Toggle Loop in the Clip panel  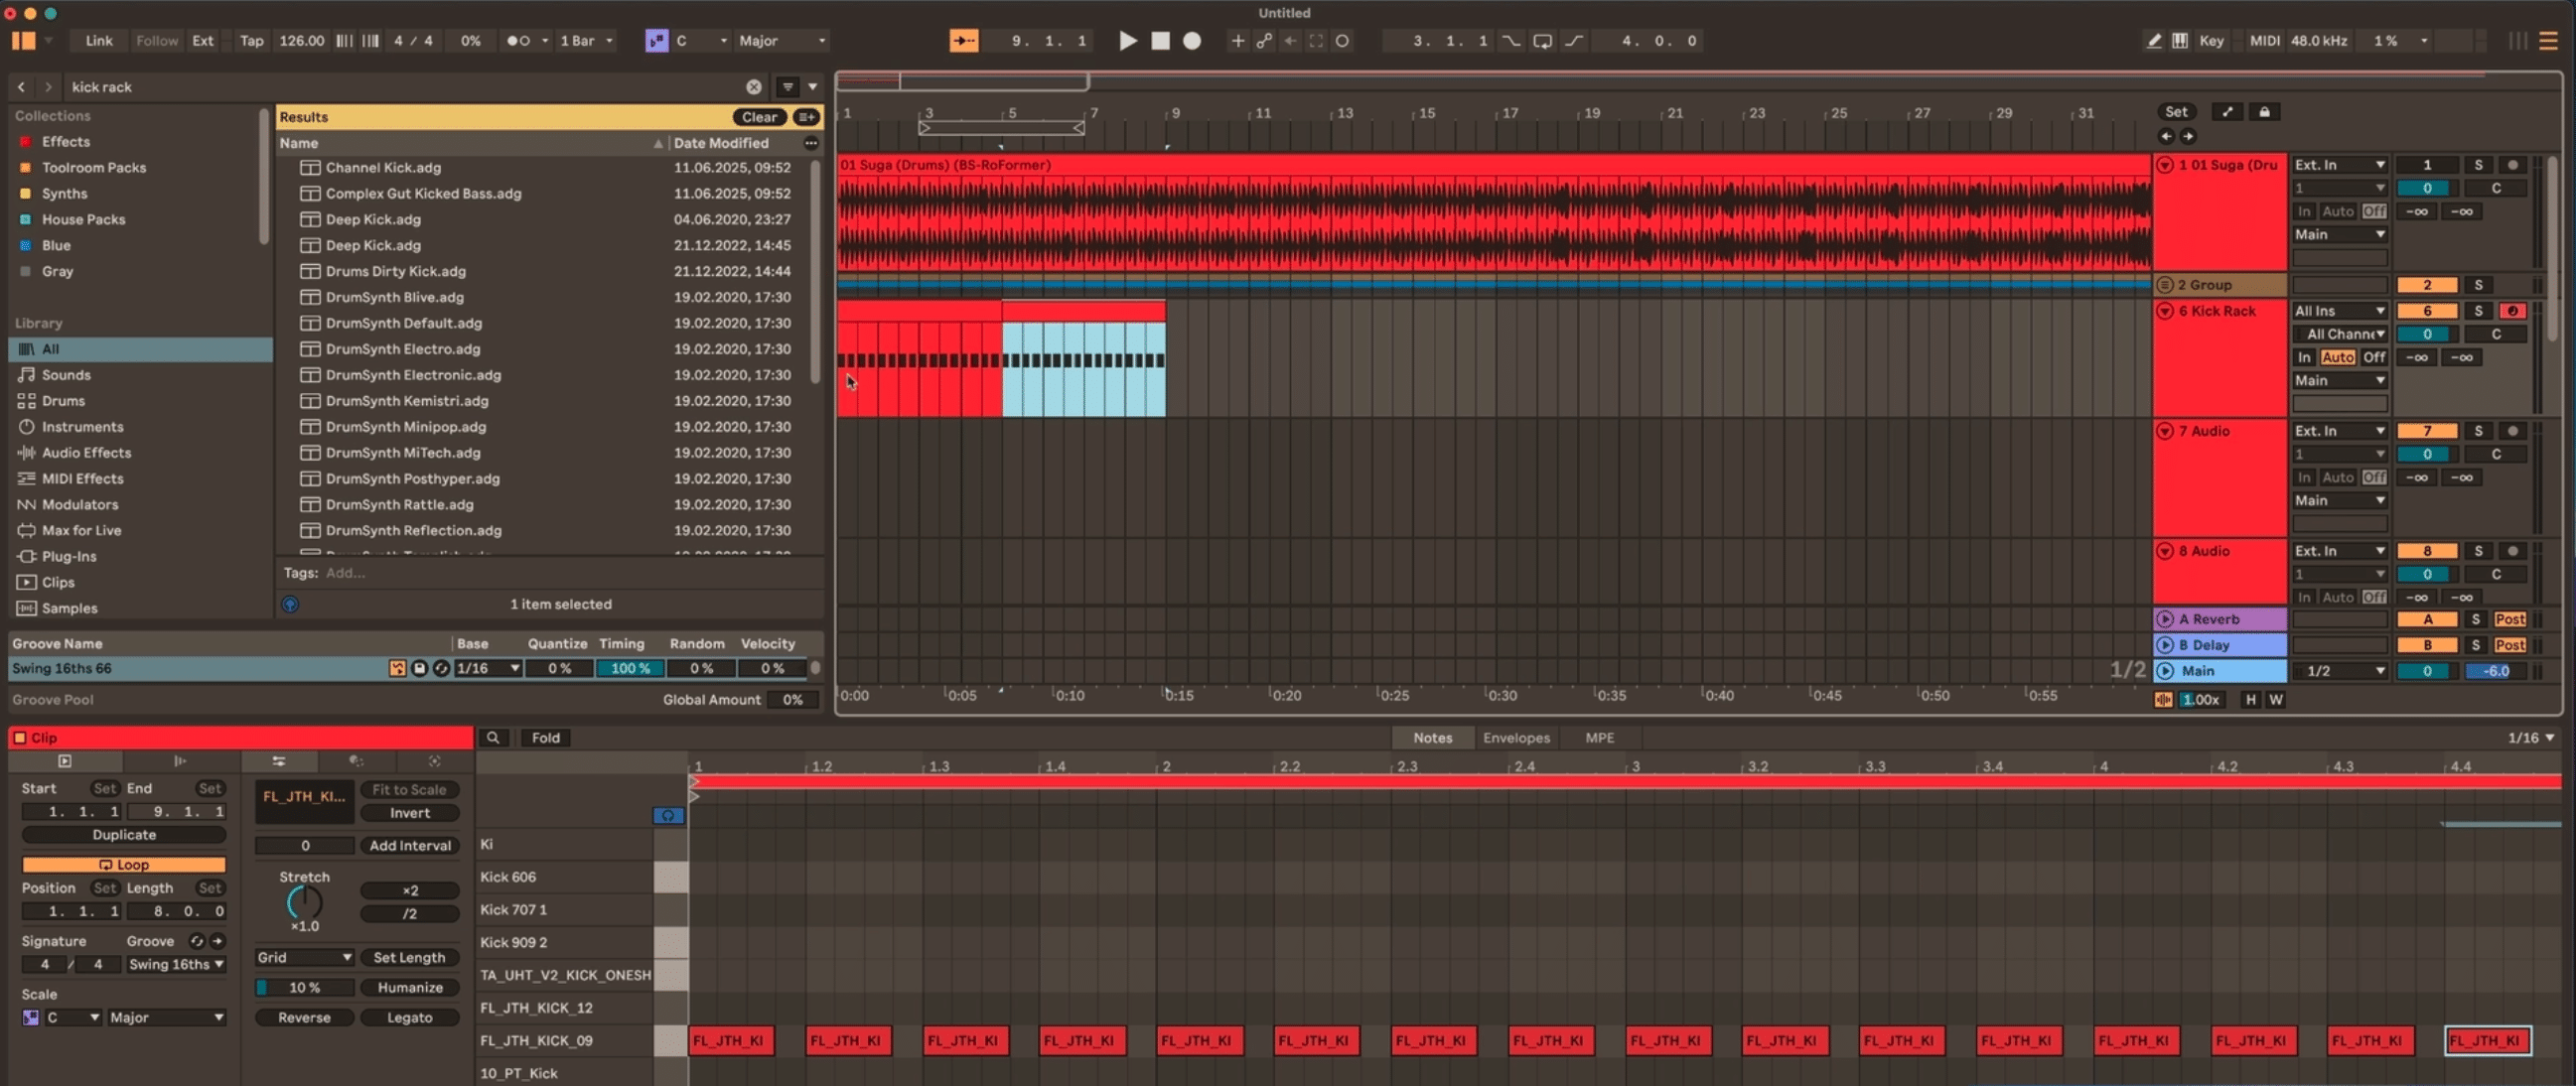[123, 864]
